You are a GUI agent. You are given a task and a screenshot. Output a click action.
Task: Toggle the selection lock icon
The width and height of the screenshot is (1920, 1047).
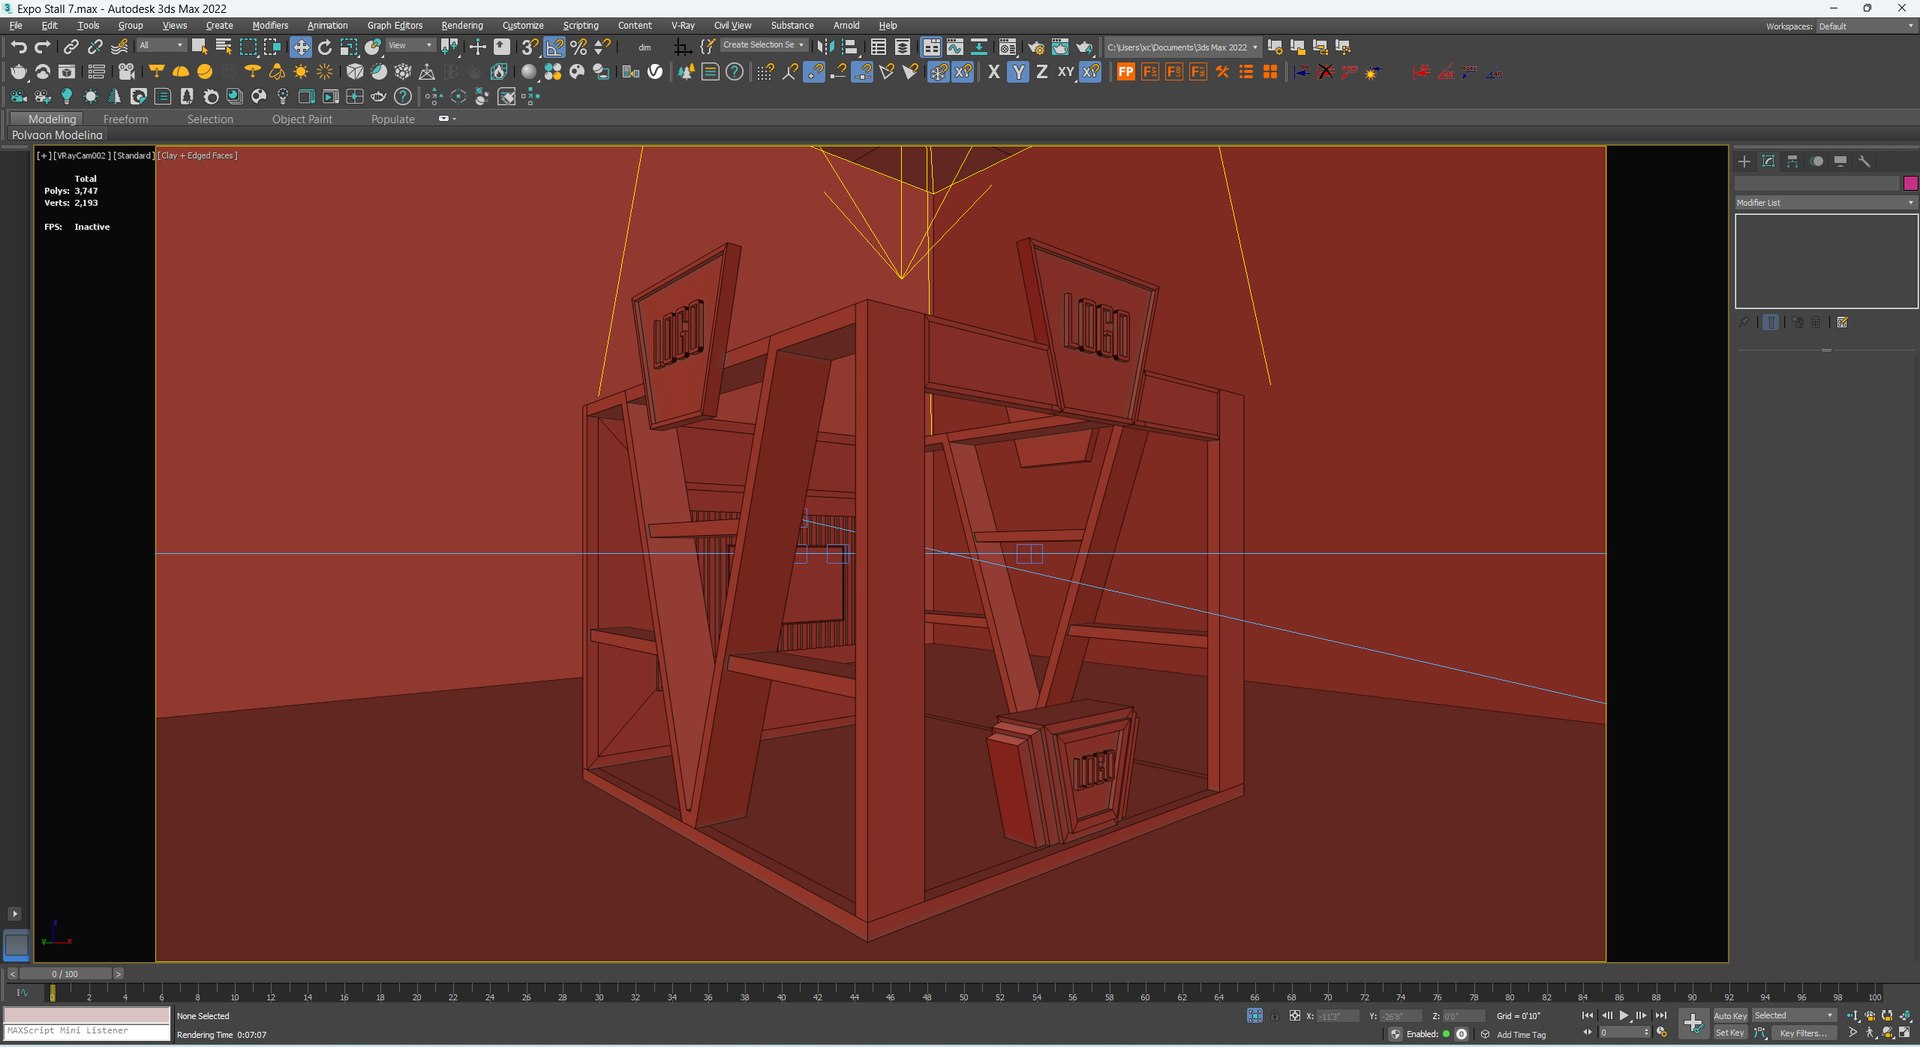1274,1016
